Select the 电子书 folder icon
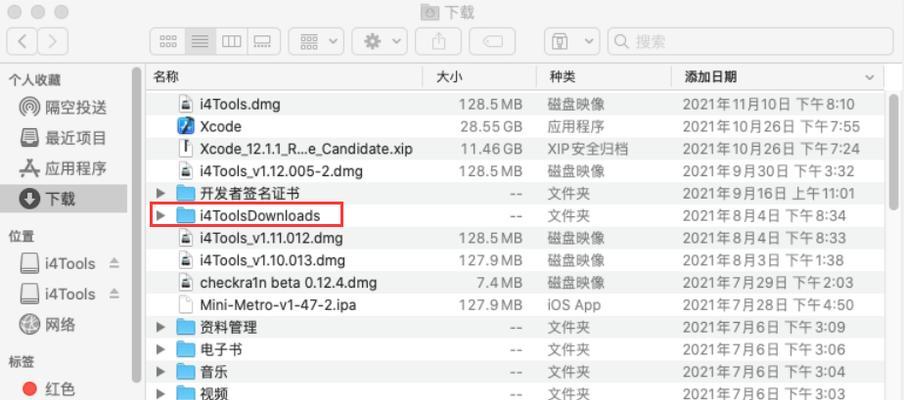This screenshot has height=400, width=904. pos(186,349)
